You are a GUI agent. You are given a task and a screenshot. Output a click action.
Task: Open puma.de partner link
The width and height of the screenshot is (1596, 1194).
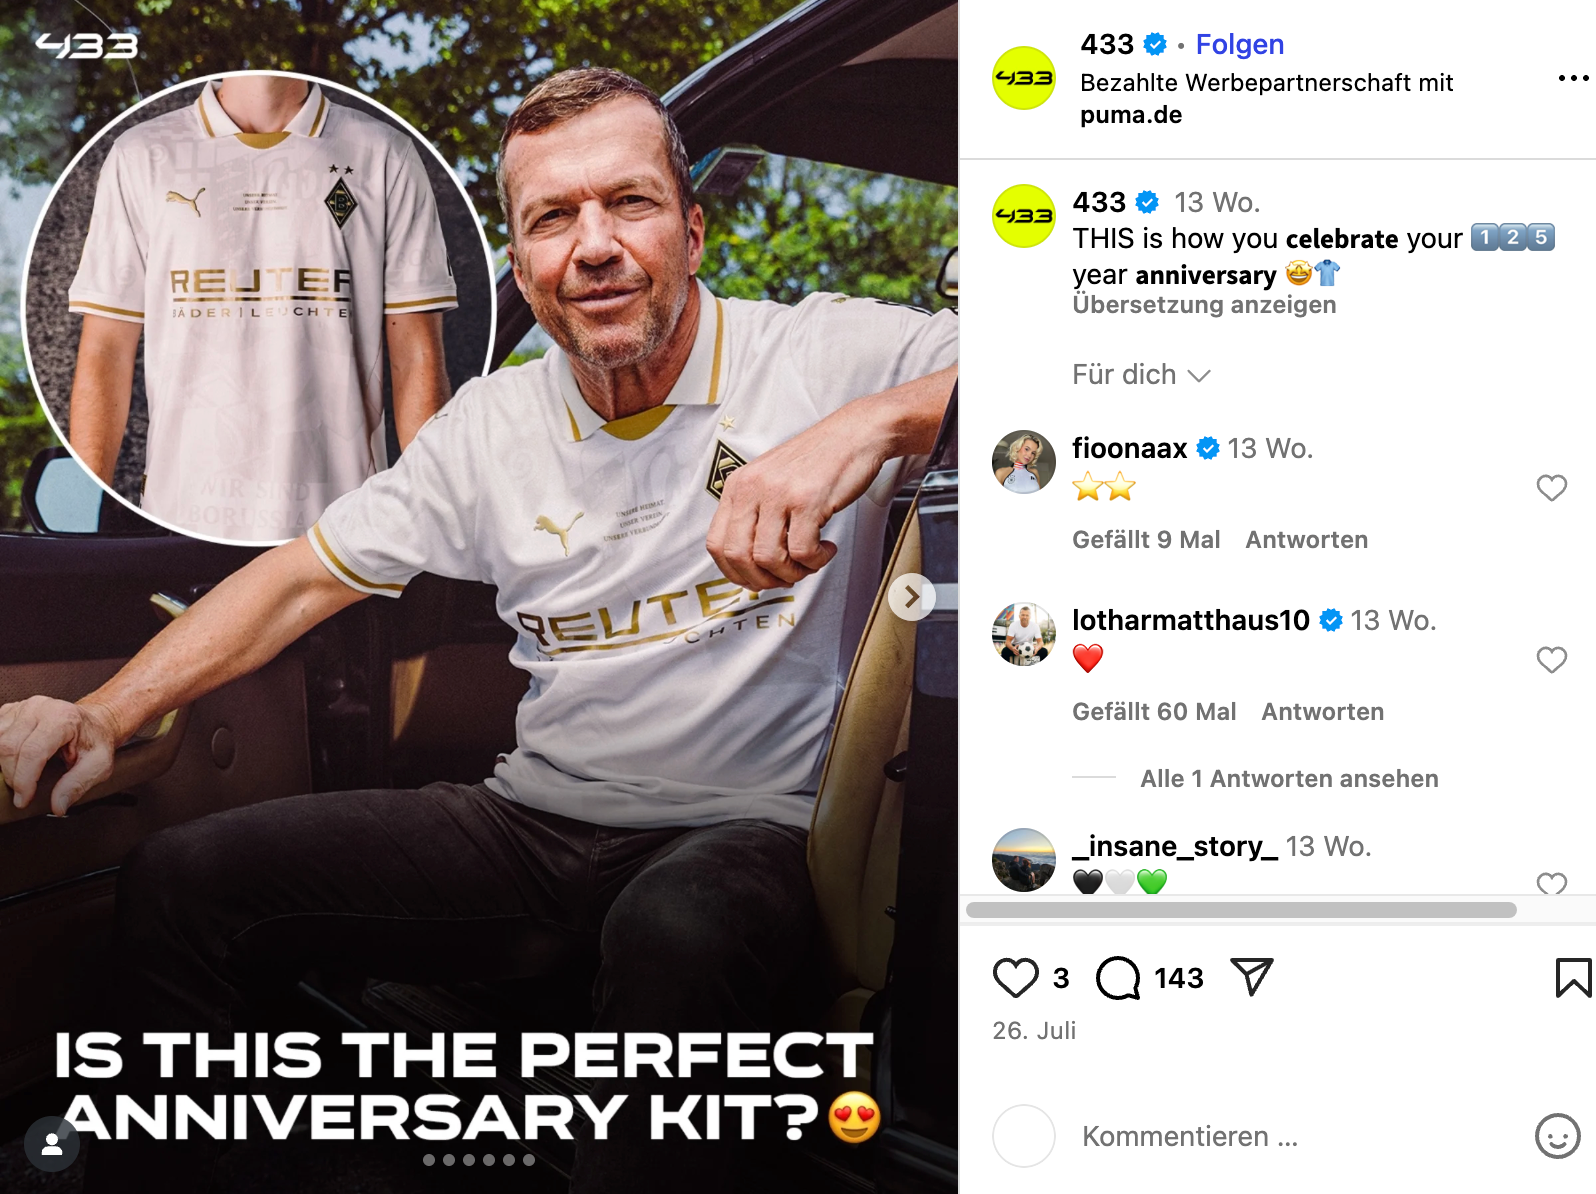[1130, 115]
